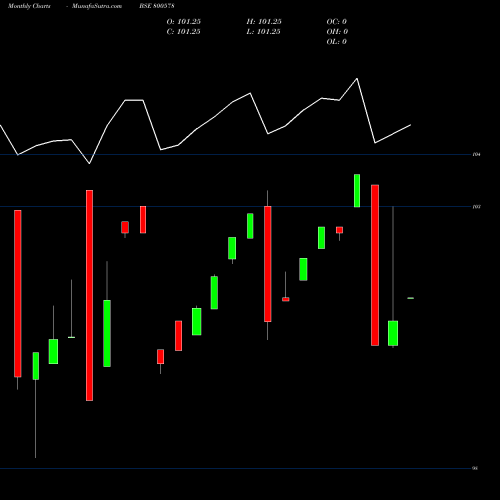Image resolution: width=500 pixels, height=500 pixels.
Task: Click the tallest red candle reaching lowest
Action: tap(89, 295)
